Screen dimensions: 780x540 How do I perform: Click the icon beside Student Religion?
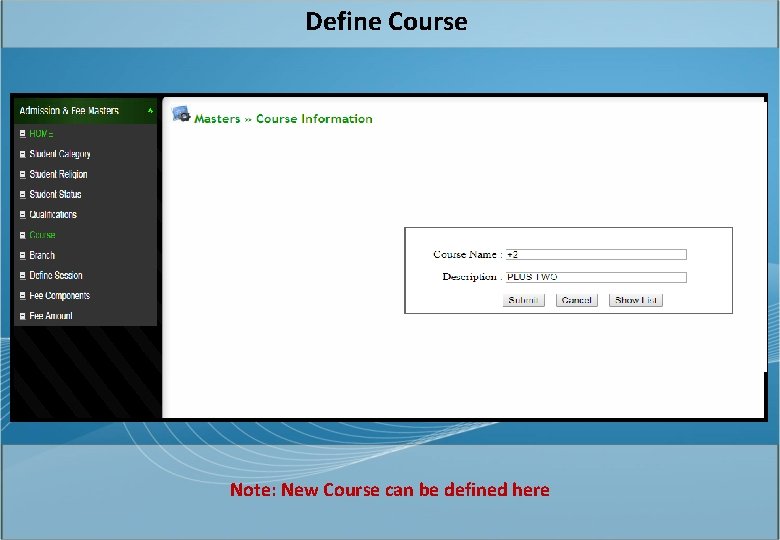coord(22,175)
